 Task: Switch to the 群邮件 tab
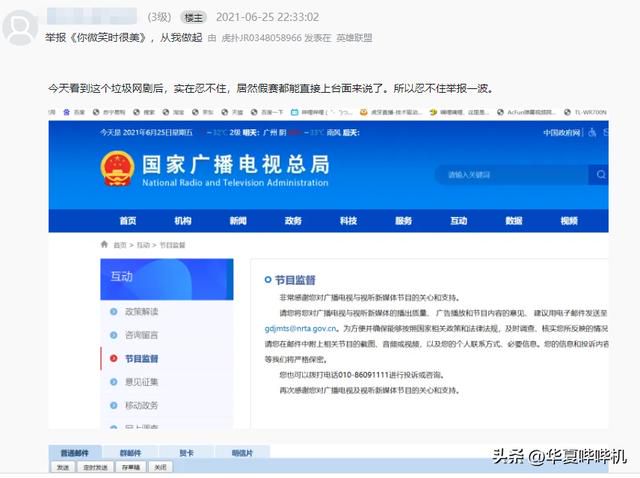131,453
